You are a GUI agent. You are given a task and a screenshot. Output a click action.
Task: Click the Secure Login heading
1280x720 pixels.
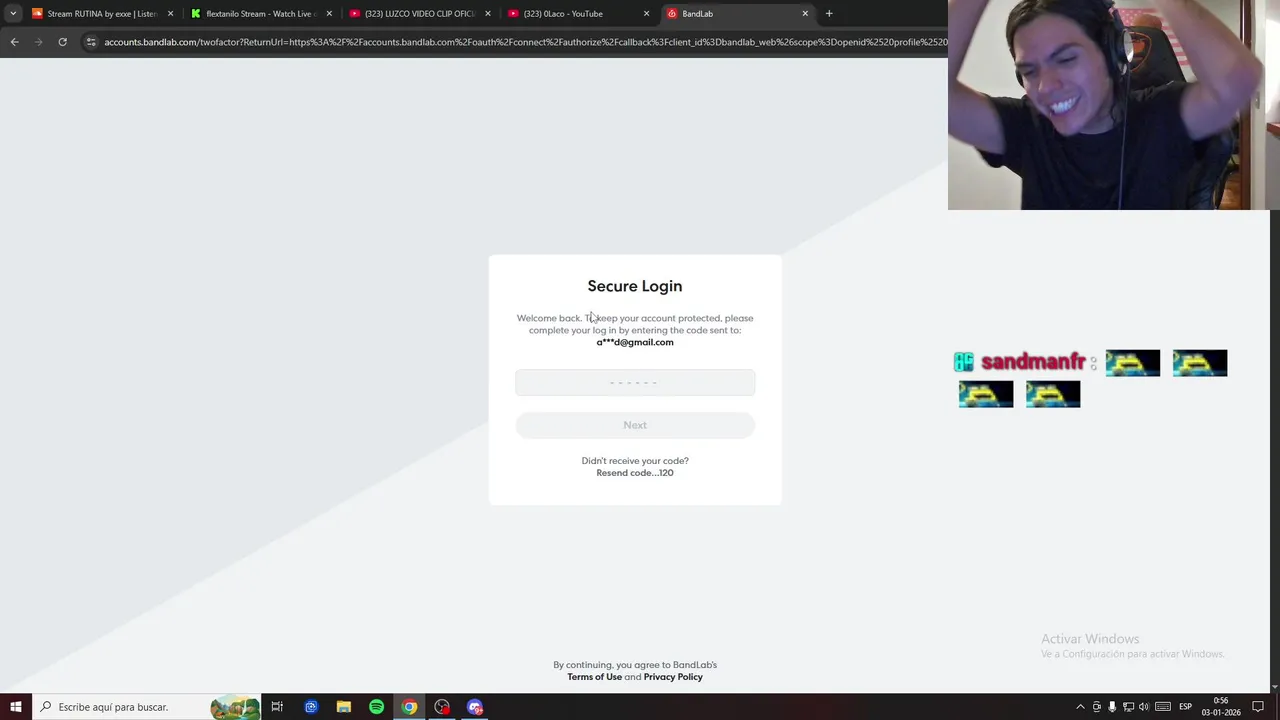coord(635,286)
